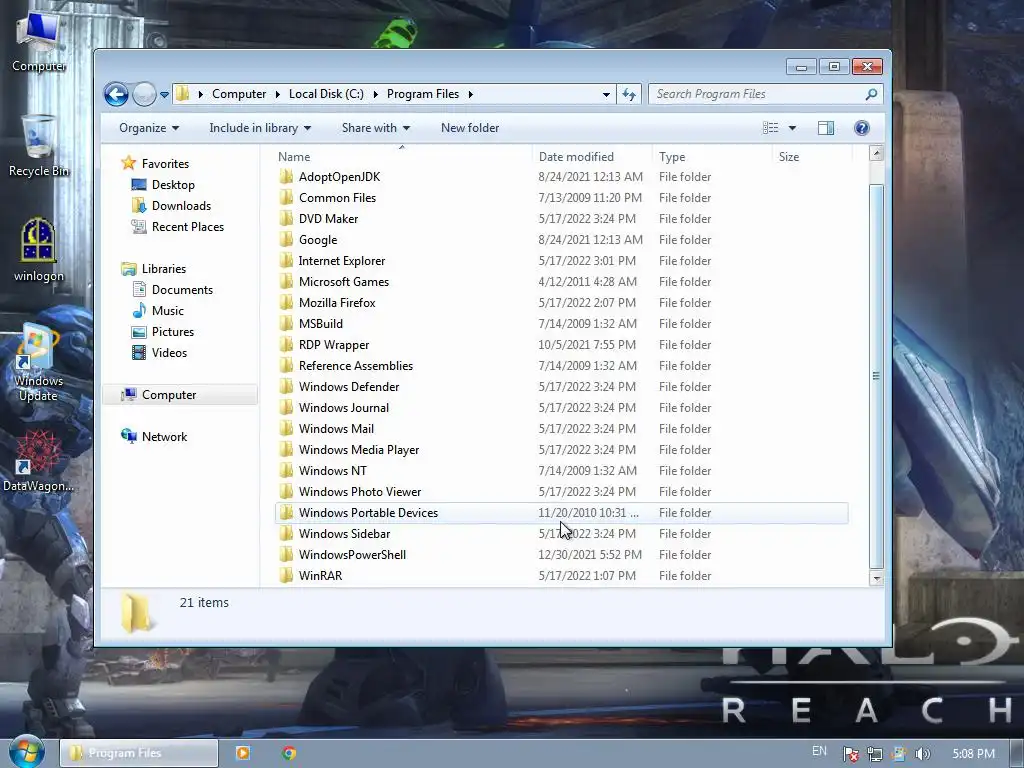1024x768 pixels.
Task: Select the AdoptOpenJDK folder icon
Action: 286,177
